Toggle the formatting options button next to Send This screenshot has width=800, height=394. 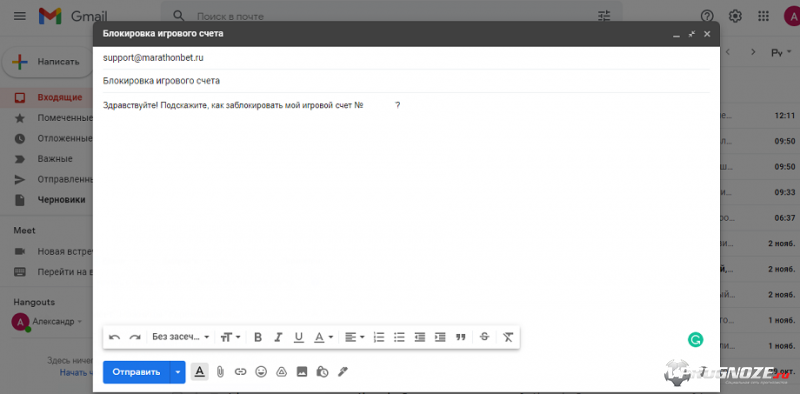[x=200, y=372]
